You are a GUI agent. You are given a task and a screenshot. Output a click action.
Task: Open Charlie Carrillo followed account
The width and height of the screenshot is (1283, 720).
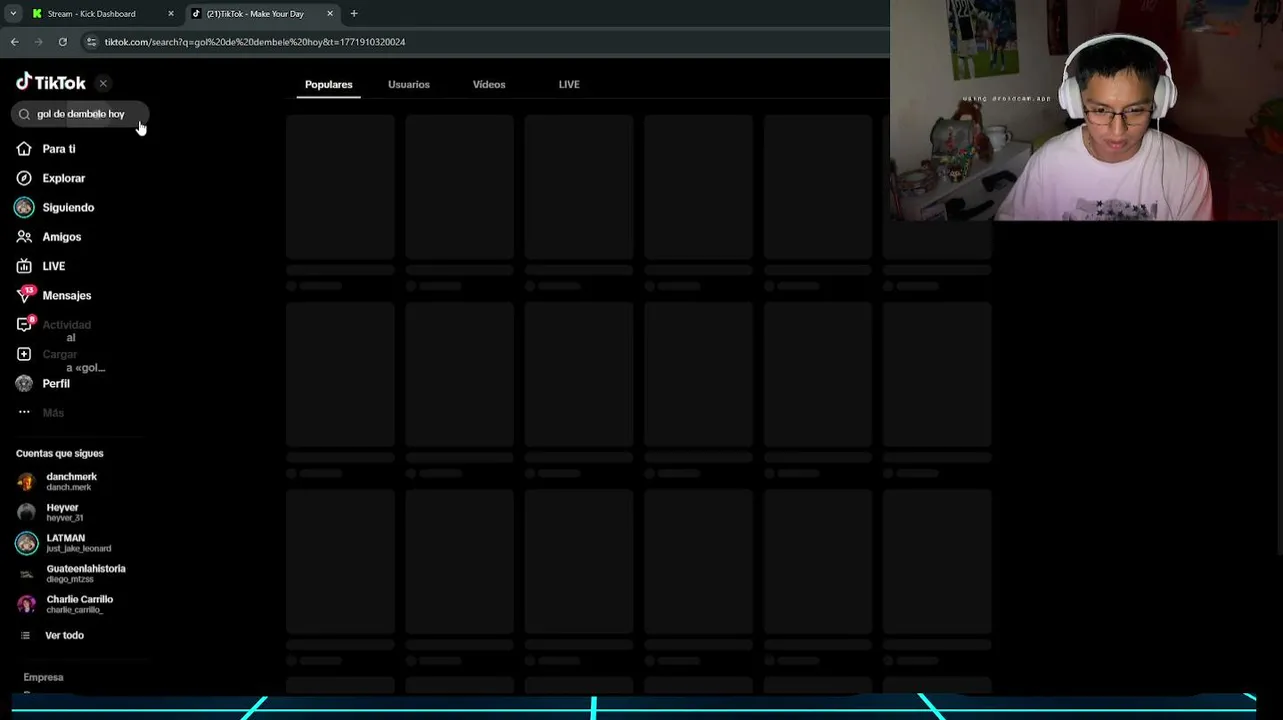click(x=80, y=604)
